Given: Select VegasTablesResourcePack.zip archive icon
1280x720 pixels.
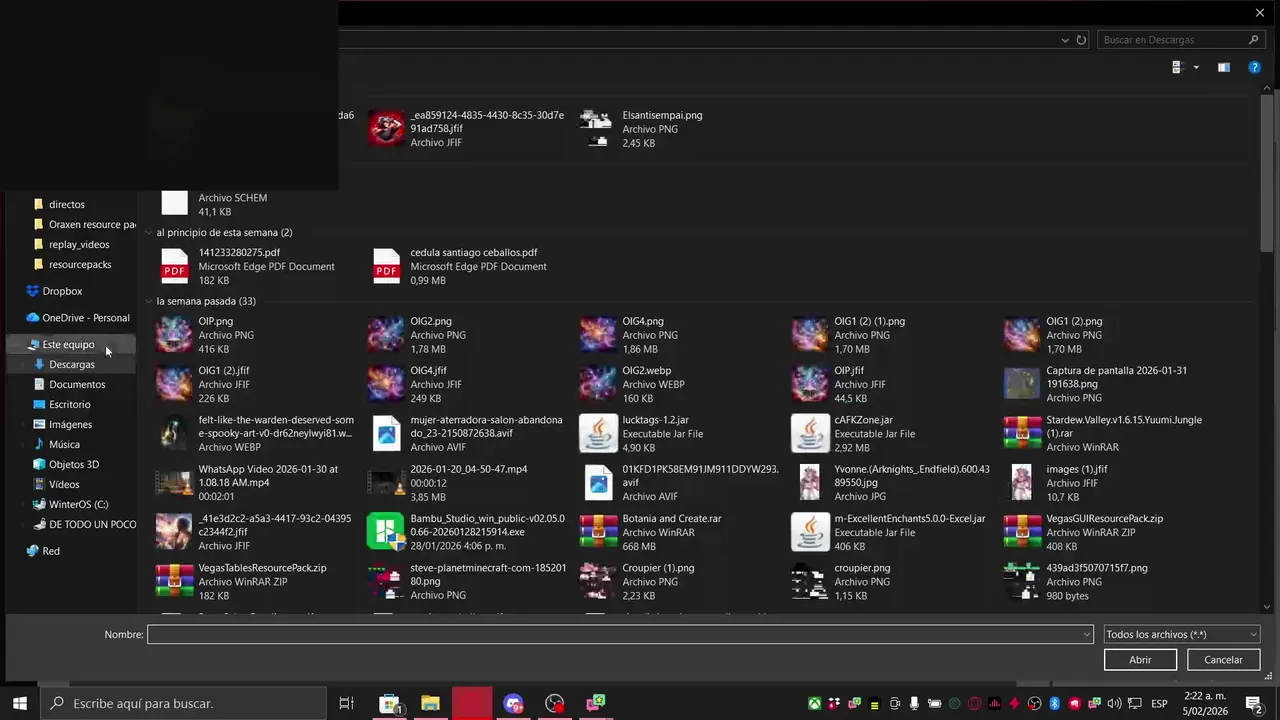Looking at the screenshot, I should click(x=174, y=581).
